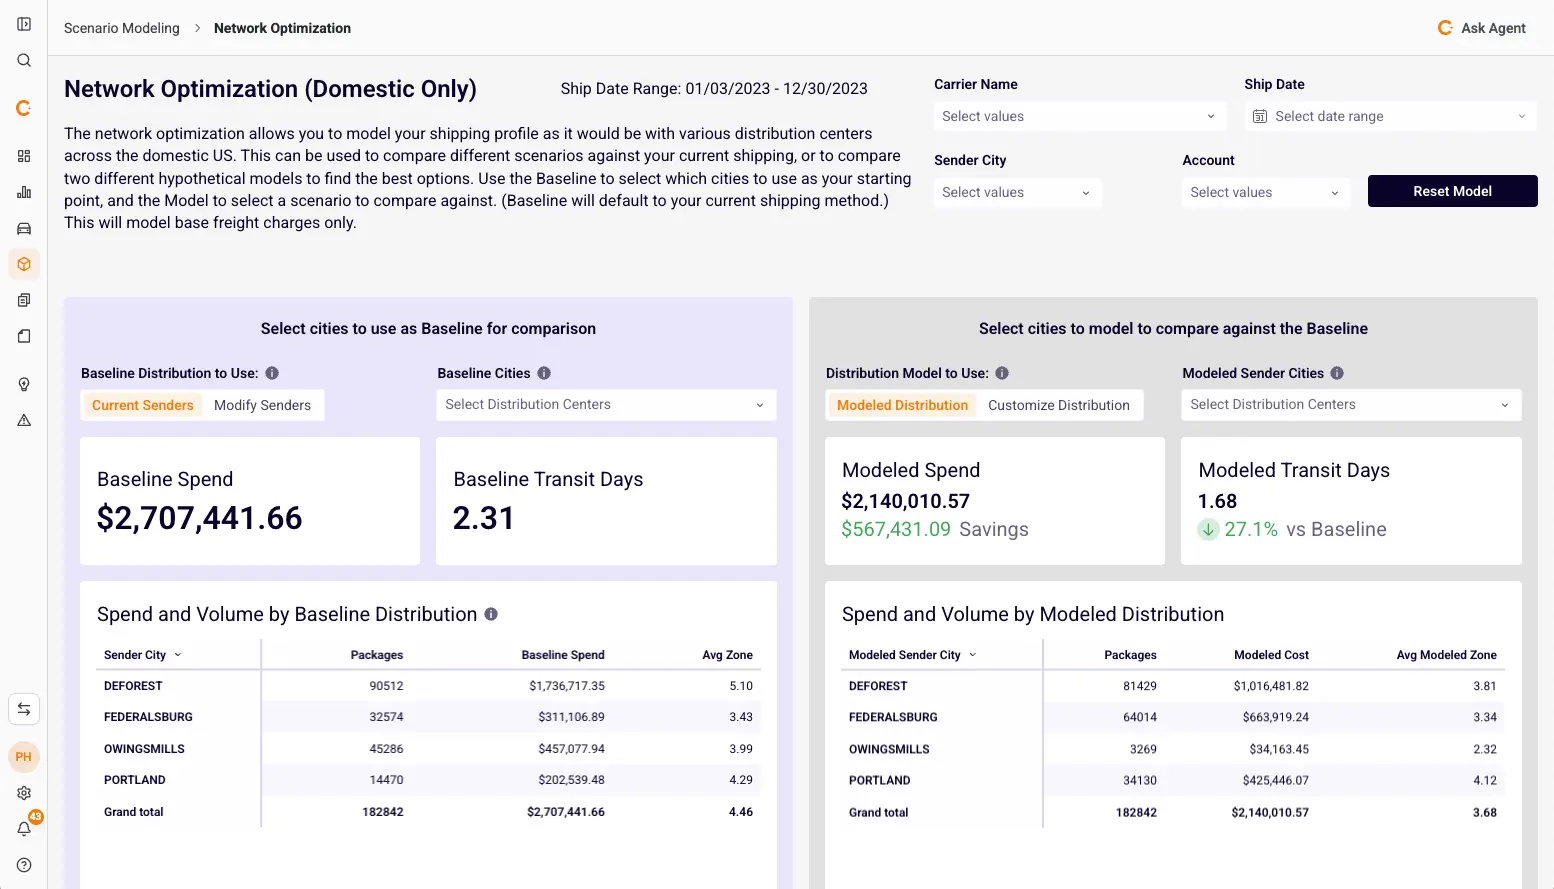Click Ask Agent in top right

point(1482,28)
